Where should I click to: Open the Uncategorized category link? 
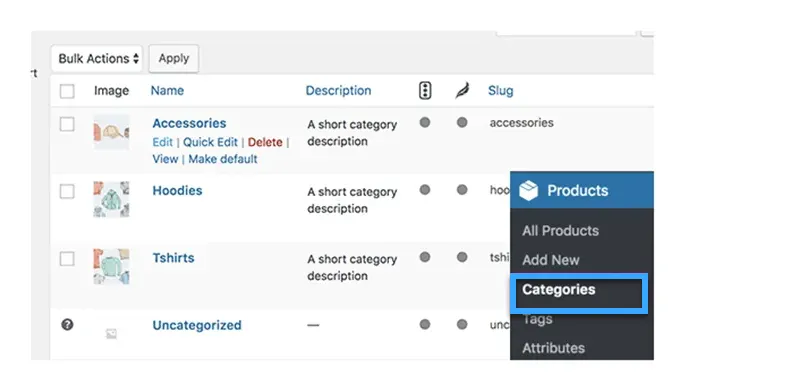coord(197,325)
